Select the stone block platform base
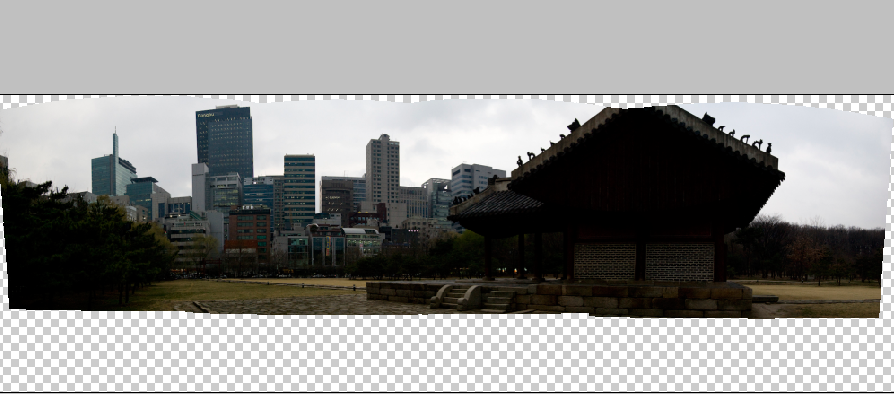The height and width of the screenshot is (394, 894). point(560,298)
